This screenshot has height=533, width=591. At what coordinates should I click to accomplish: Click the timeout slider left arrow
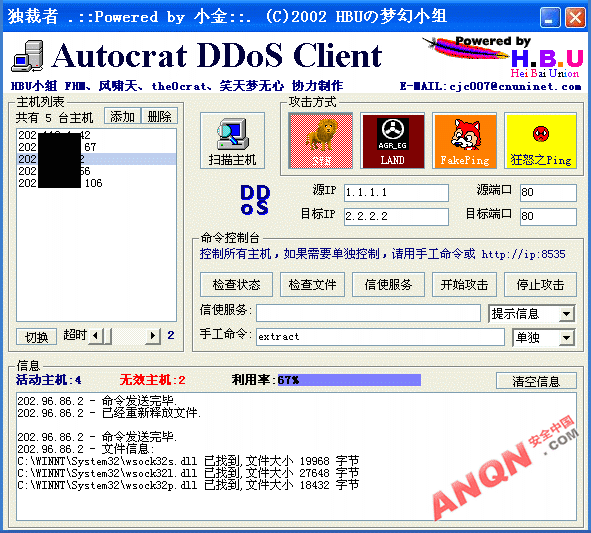coord(96,335)
